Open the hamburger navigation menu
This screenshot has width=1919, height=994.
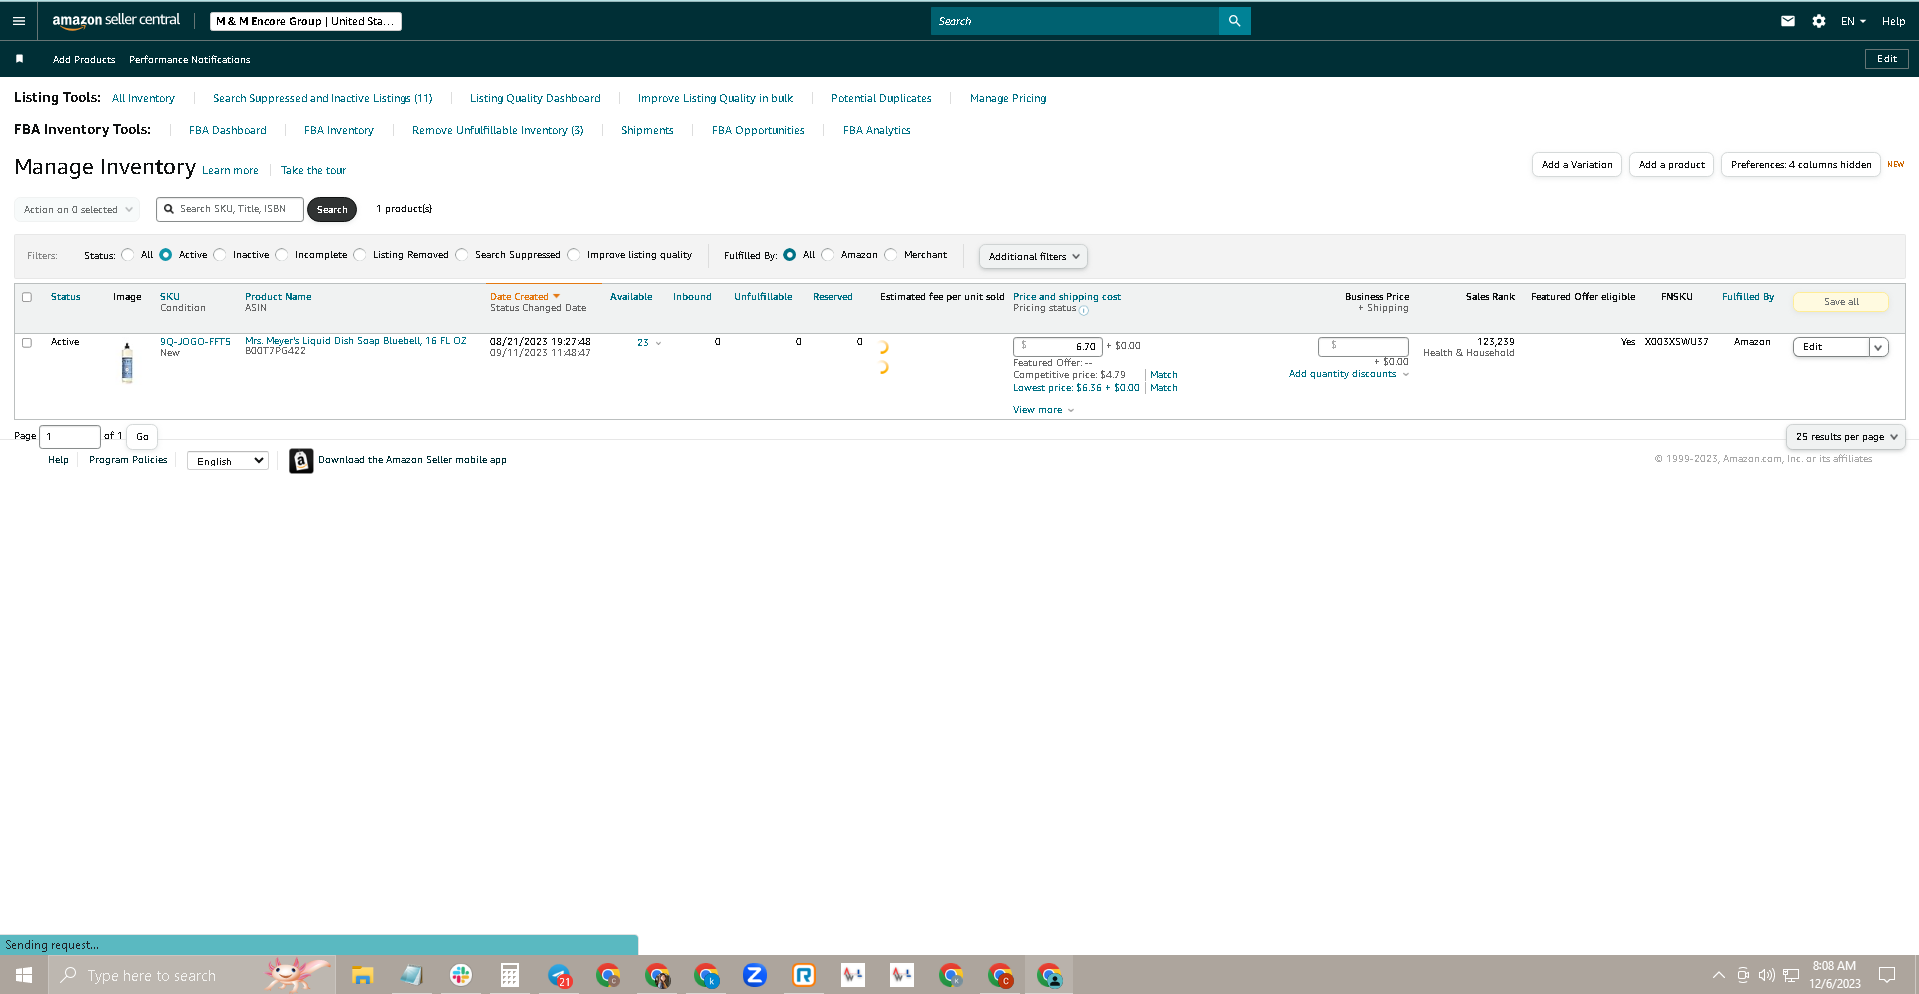pyautogui.click(x=19, y=21)
